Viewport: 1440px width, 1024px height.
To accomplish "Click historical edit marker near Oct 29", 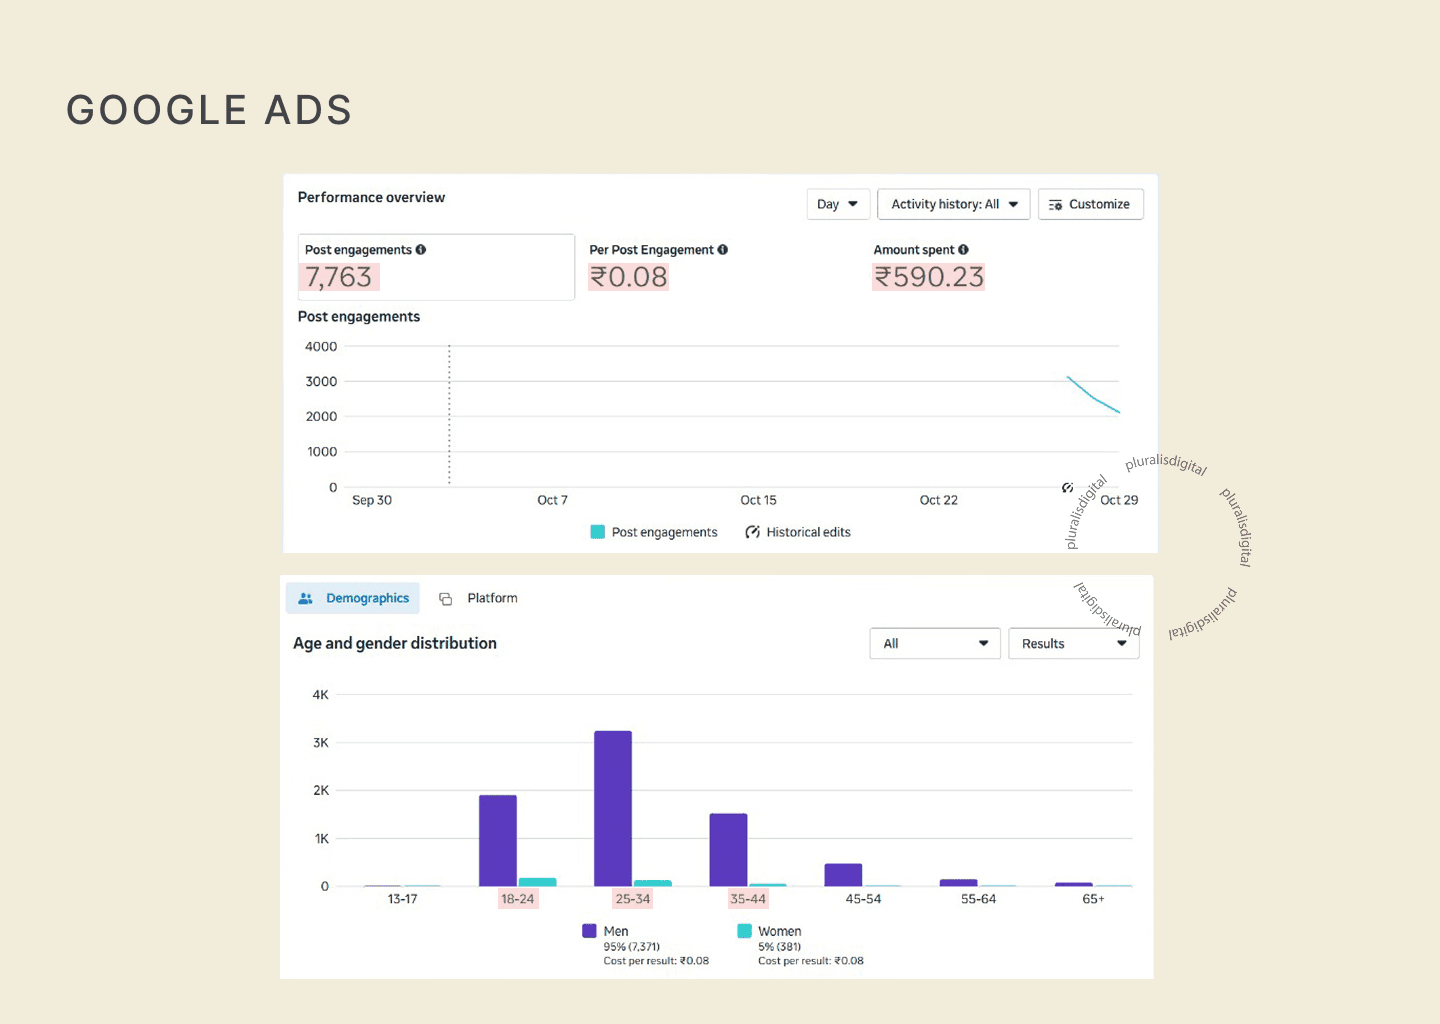I will tap(1067, 488).
